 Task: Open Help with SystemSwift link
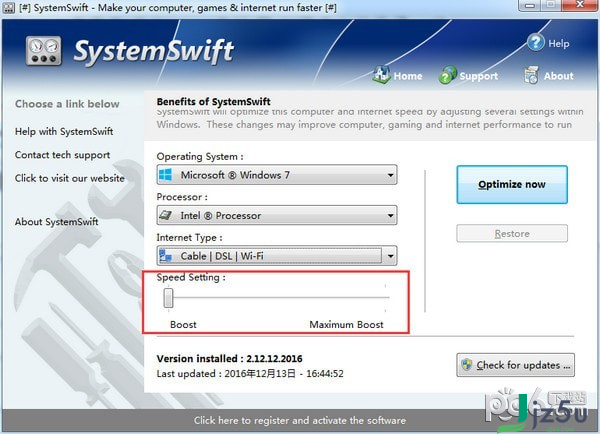[x=64, y=131]
